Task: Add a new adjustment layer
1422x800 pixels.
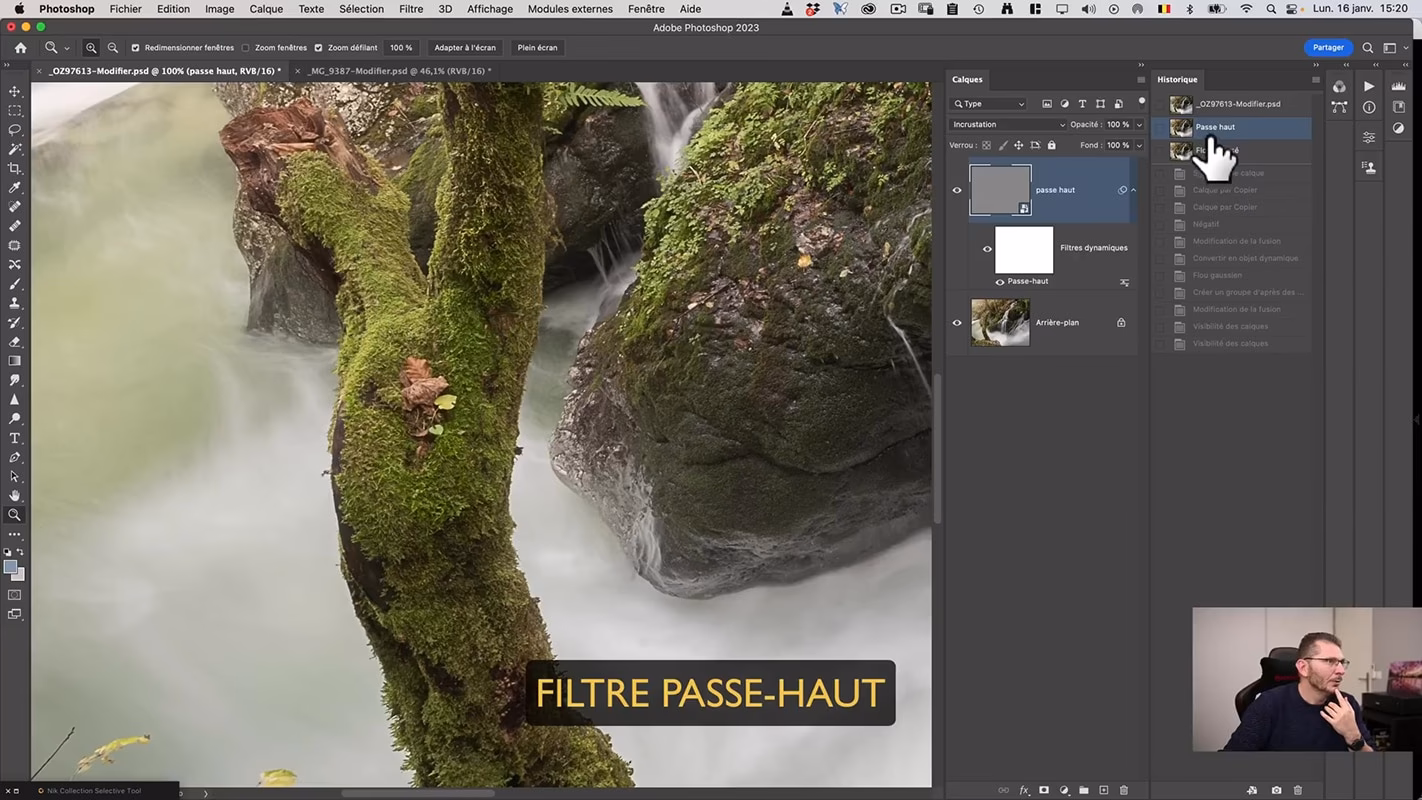Action: [1064, 790]
